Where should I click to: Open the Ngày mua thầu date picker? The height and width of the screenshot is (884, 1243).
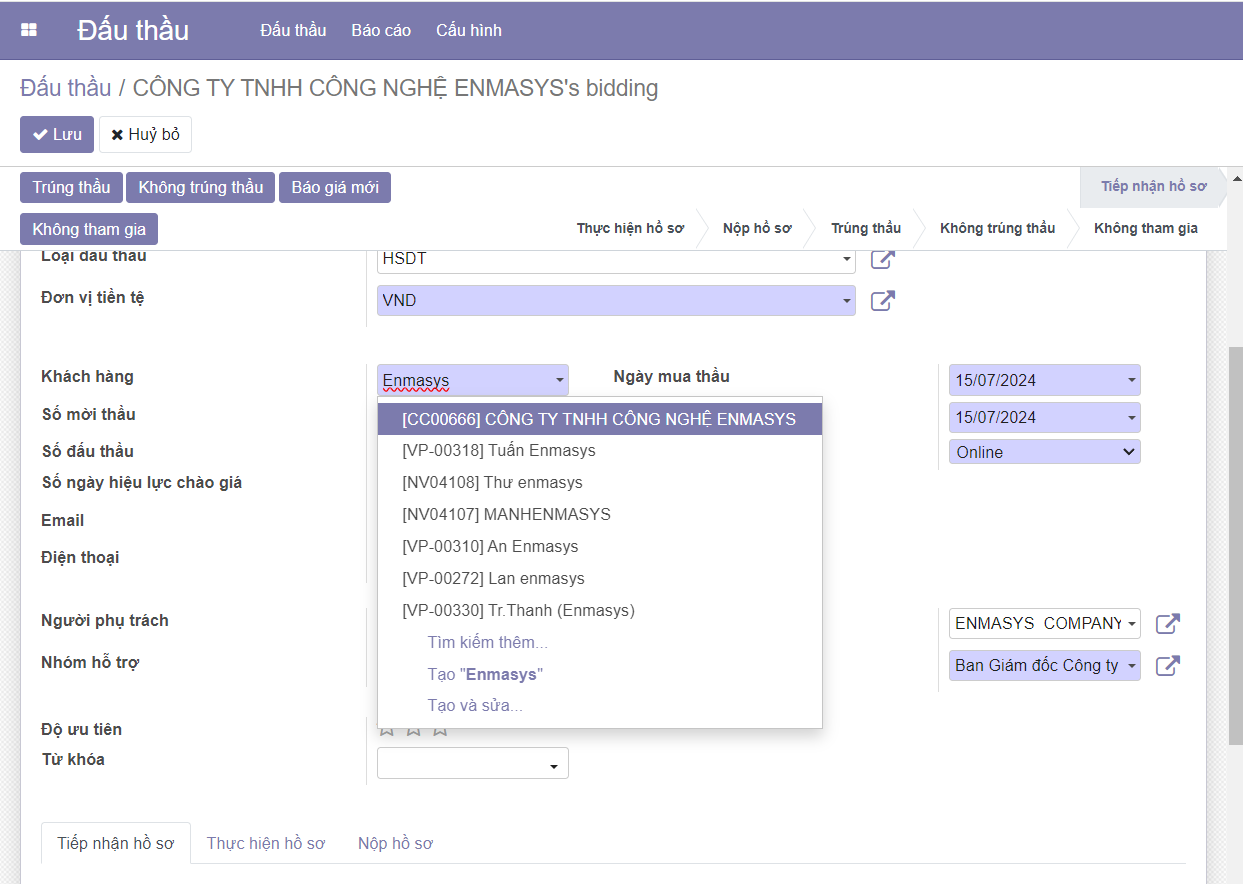tap(1044, 380)
